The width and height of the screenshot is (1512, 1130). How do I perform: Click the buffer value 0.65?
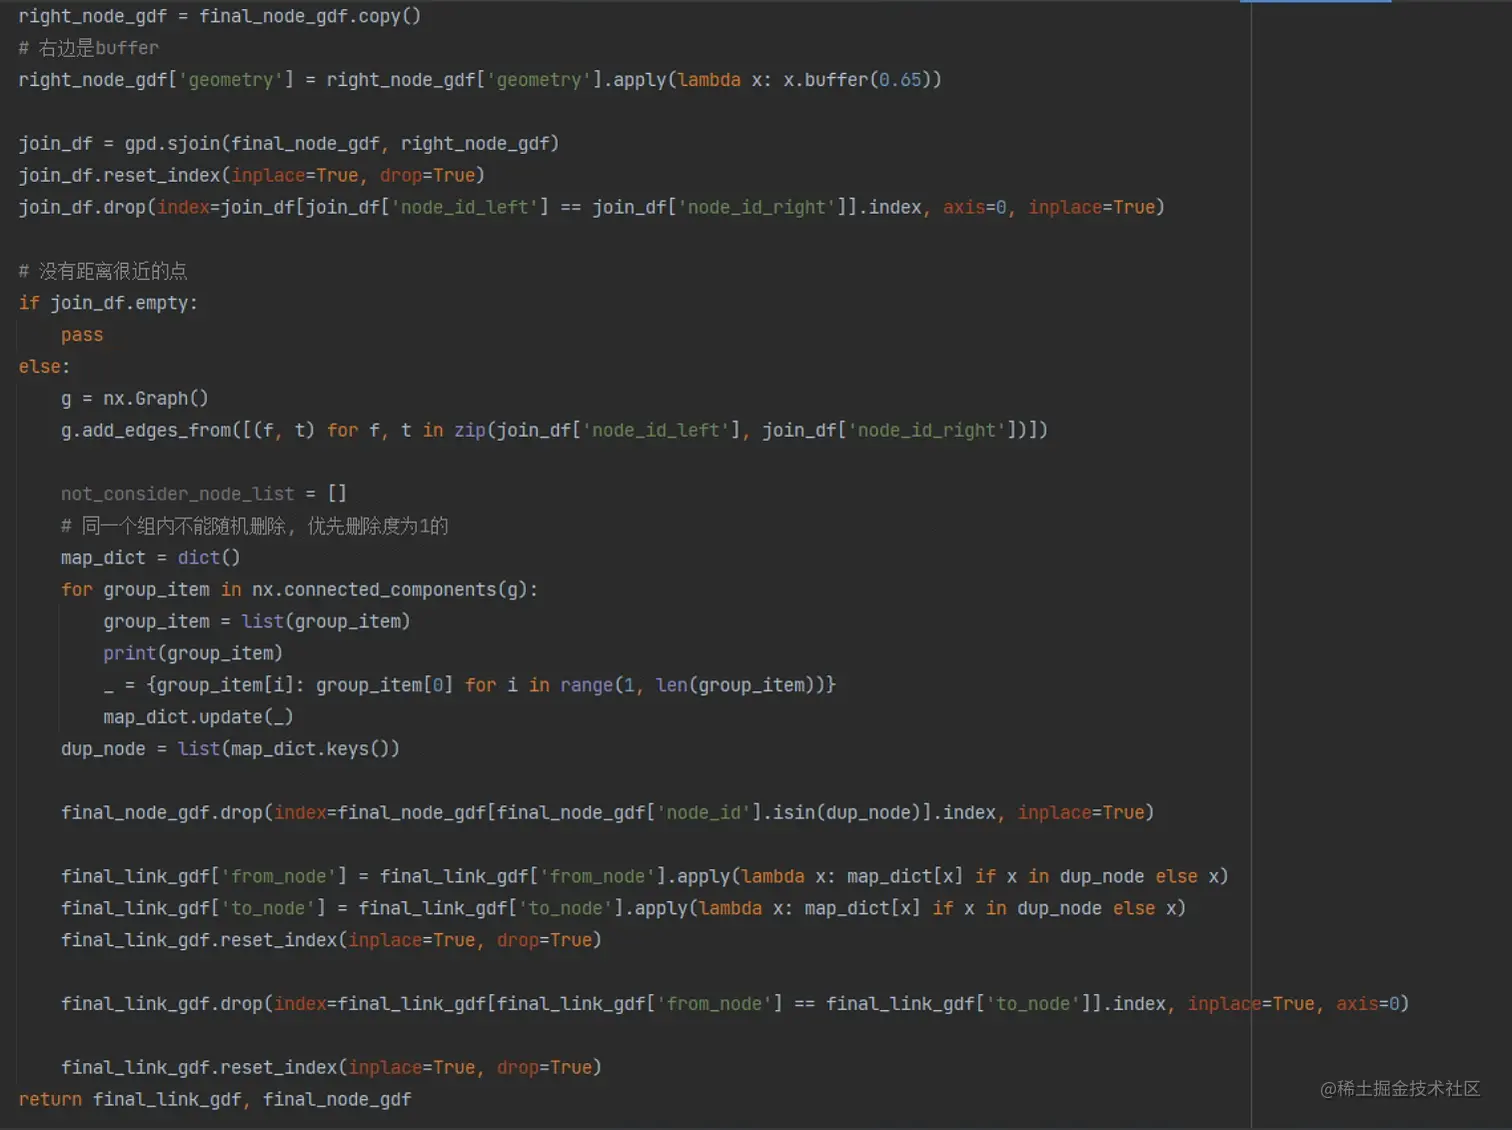click(x=900, y=80)
